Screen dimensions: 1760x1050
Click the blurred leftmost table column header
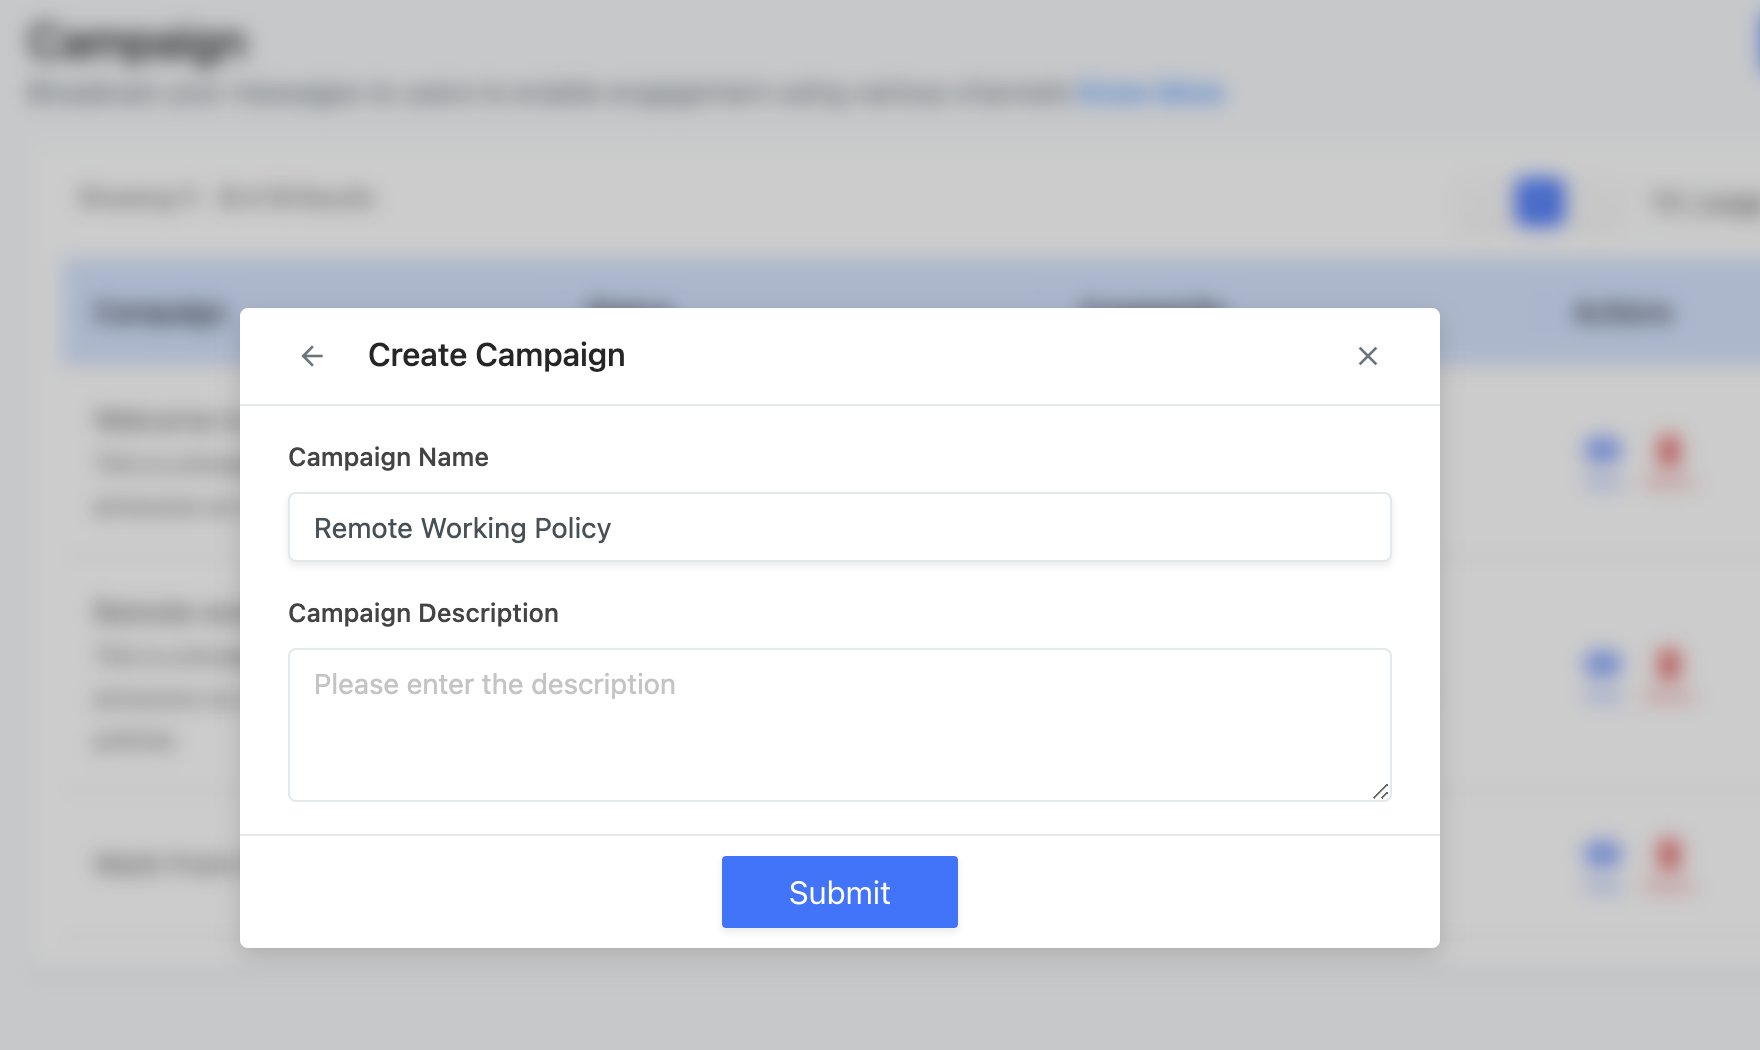(160, 313)
